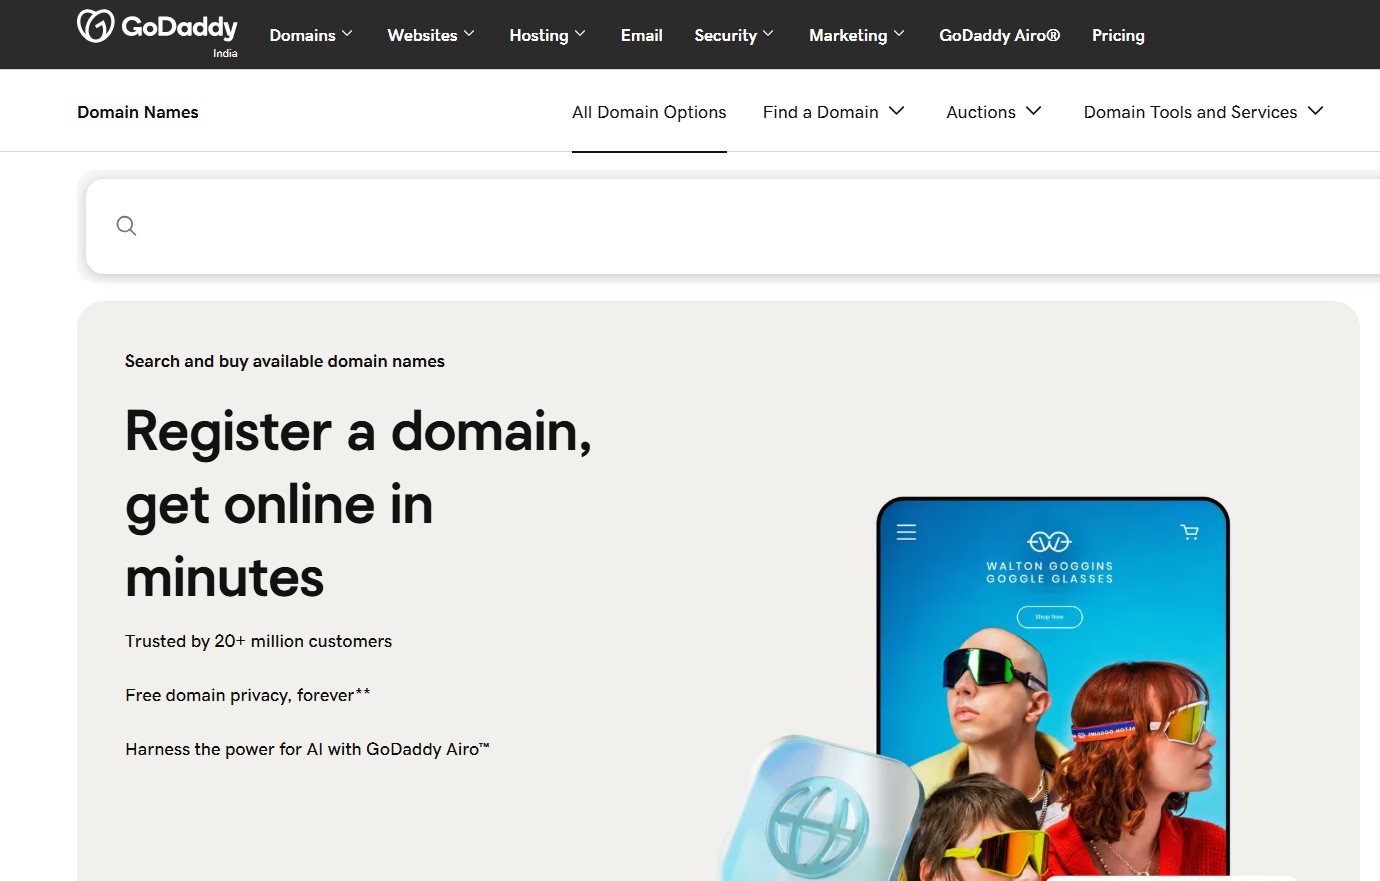Open the Hosting dropdown
The width and height of the screenshot is (1380, 881).
pos(547,35)
